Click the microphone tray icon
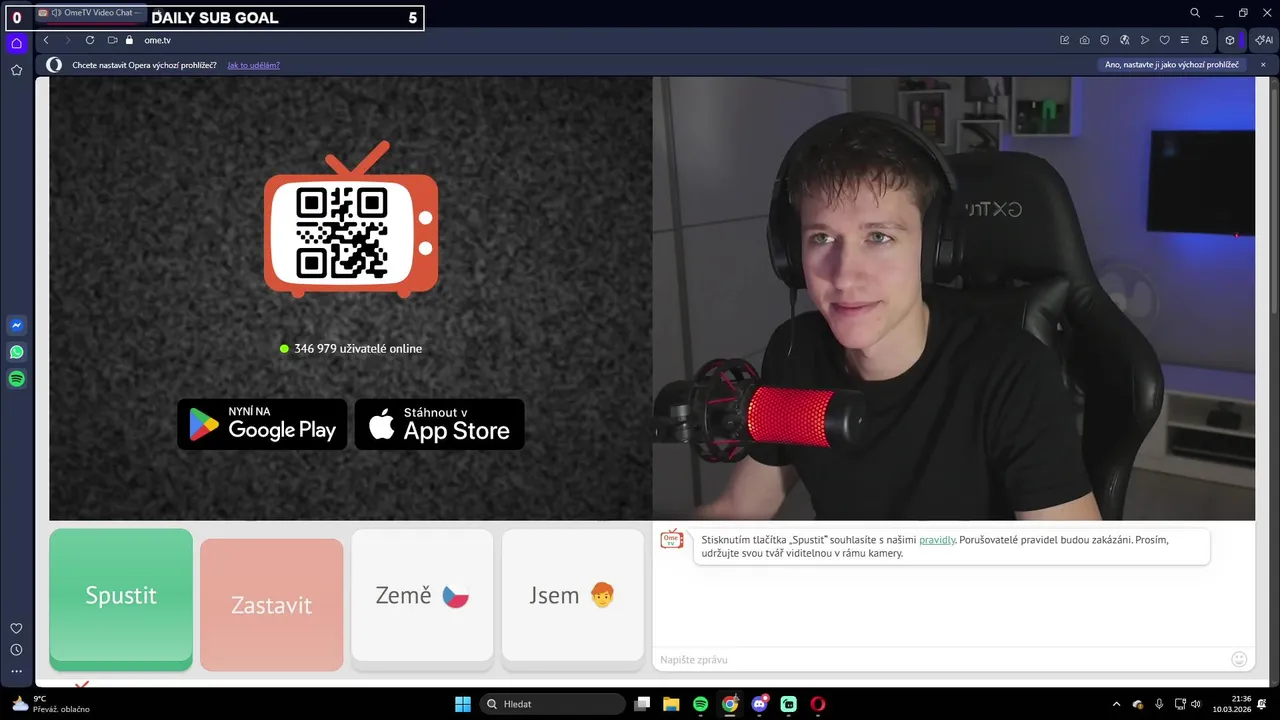The width and height of the screenshot is (1280, 720). click(1159, 704)
